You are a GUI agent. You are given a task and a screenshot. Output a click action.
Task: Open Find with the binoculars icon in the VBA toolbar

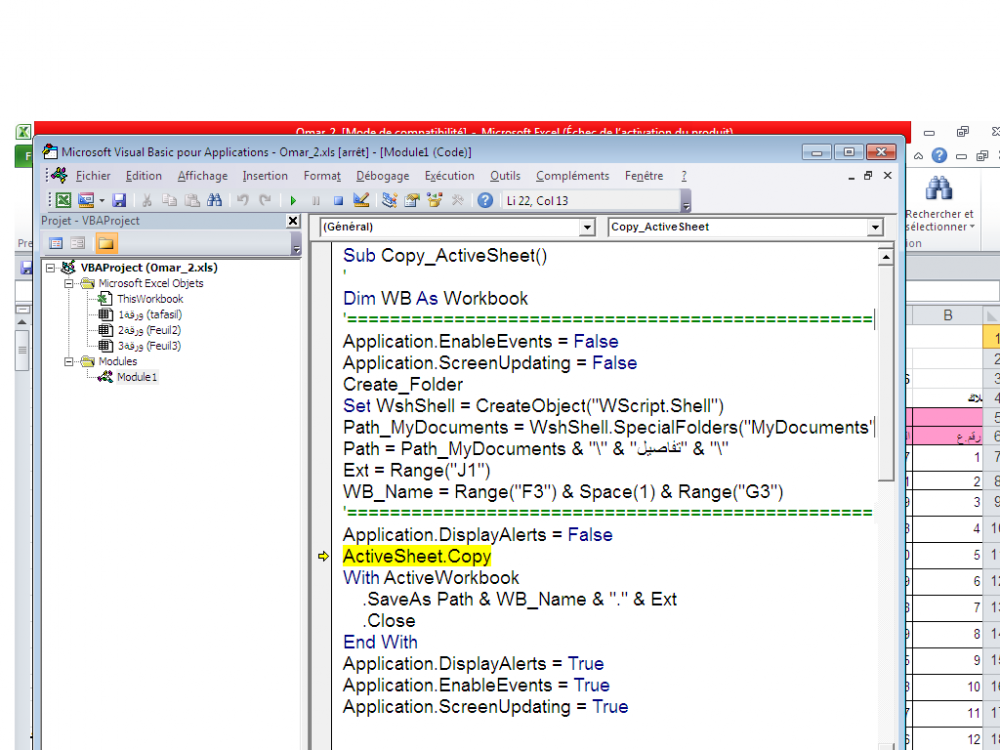click(x=214, y=200)
